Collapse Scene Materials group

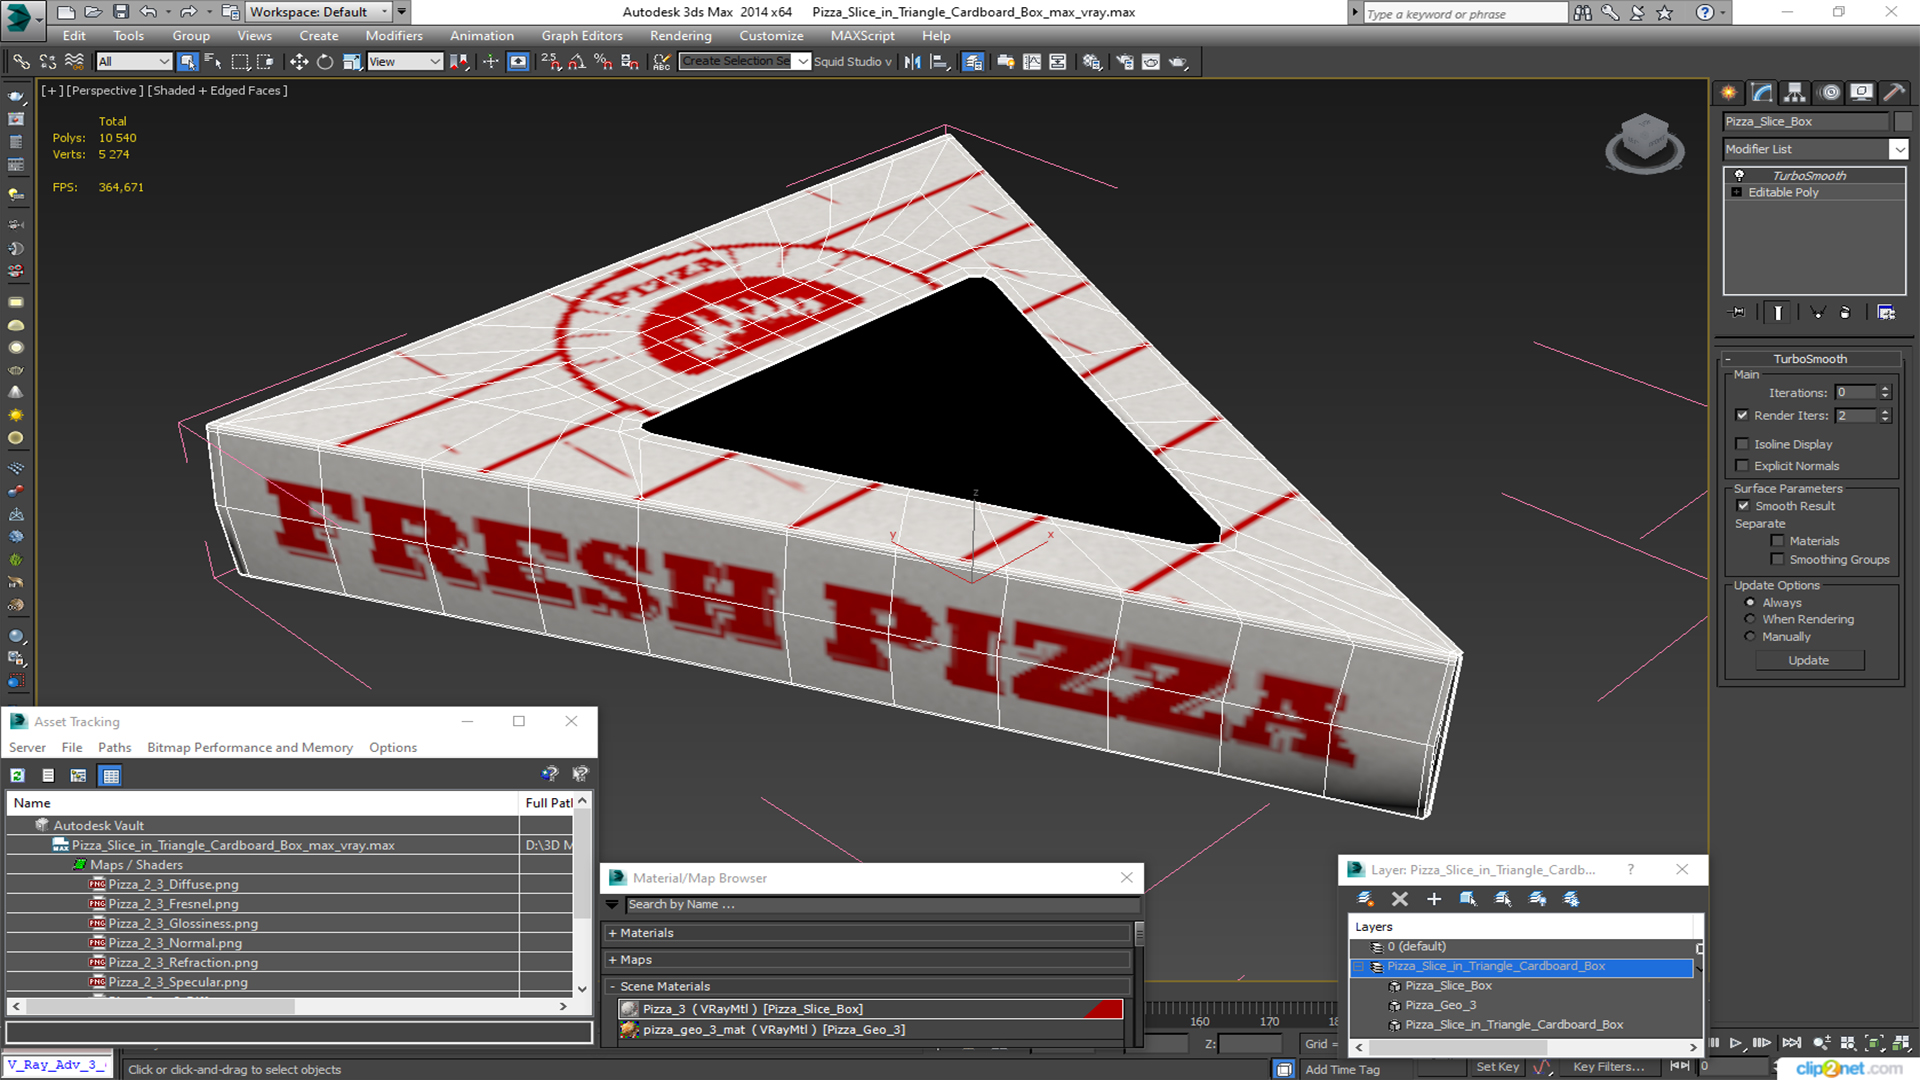[613, 987]
